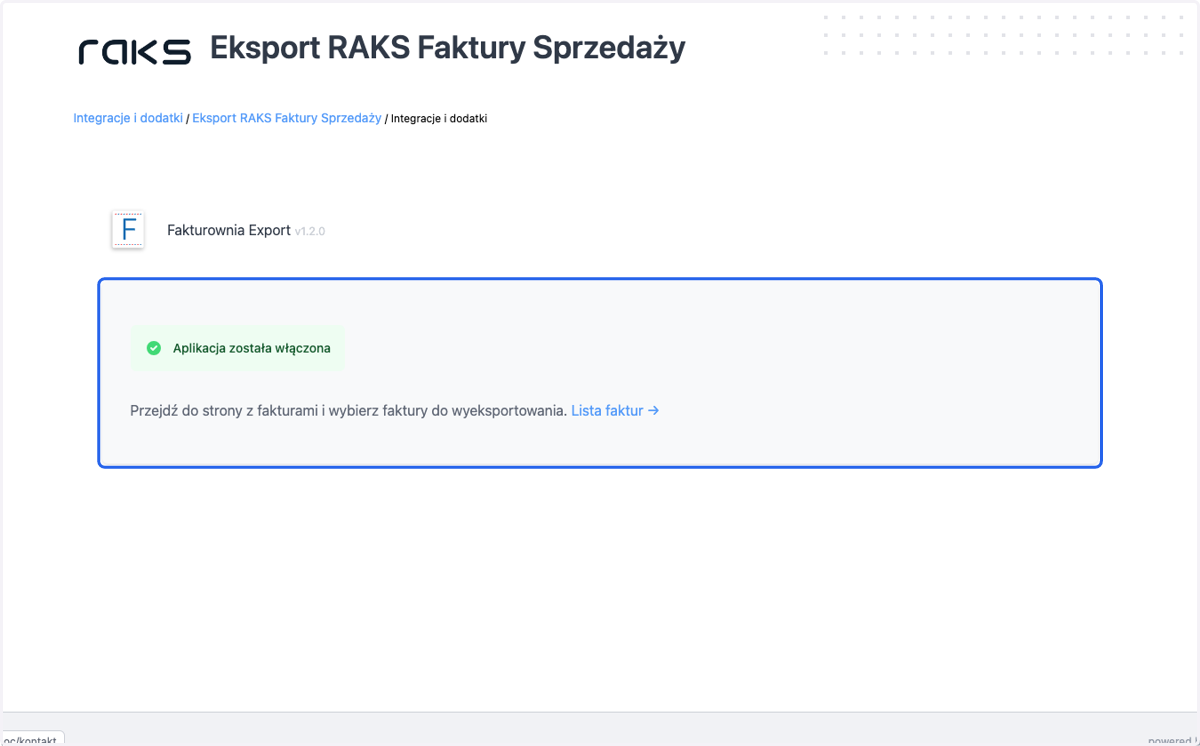Follow the 'Lista faktur' link
The width and height of the screenshot is (1200, 746).
(x=615, y=410)
